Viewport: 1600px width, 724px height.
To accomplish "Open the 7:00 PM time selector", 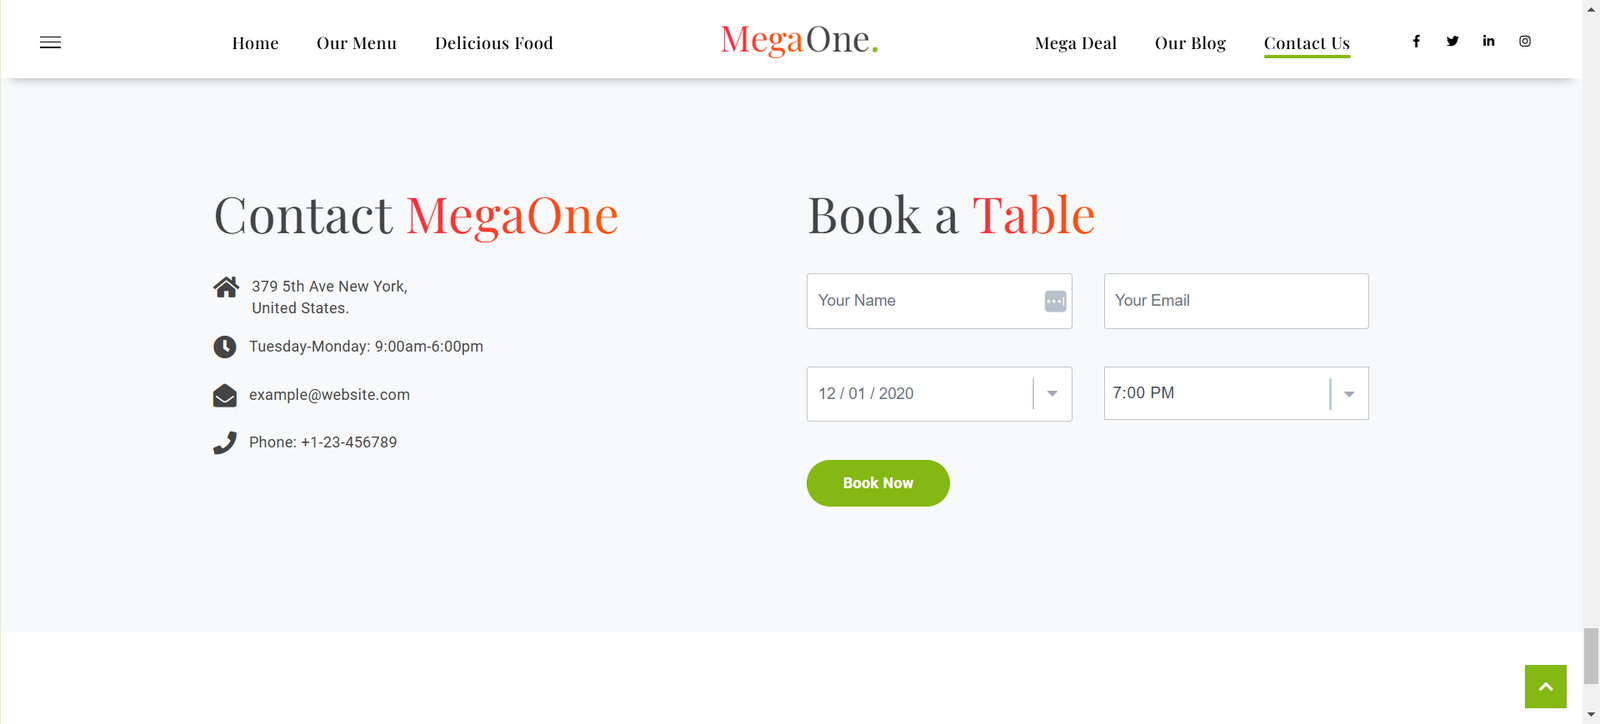I will pyautogui.click(x=1236, y=393).
